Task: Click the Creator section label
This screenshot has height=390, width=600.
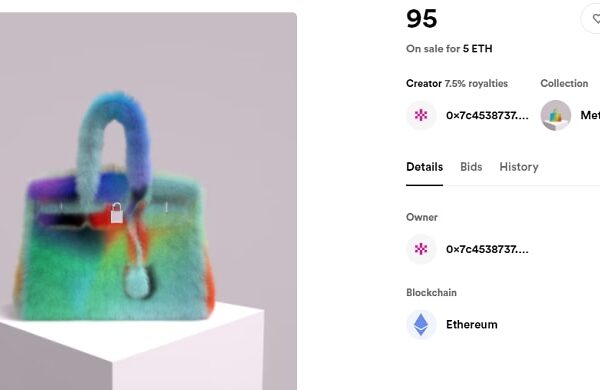Action: 424,83
